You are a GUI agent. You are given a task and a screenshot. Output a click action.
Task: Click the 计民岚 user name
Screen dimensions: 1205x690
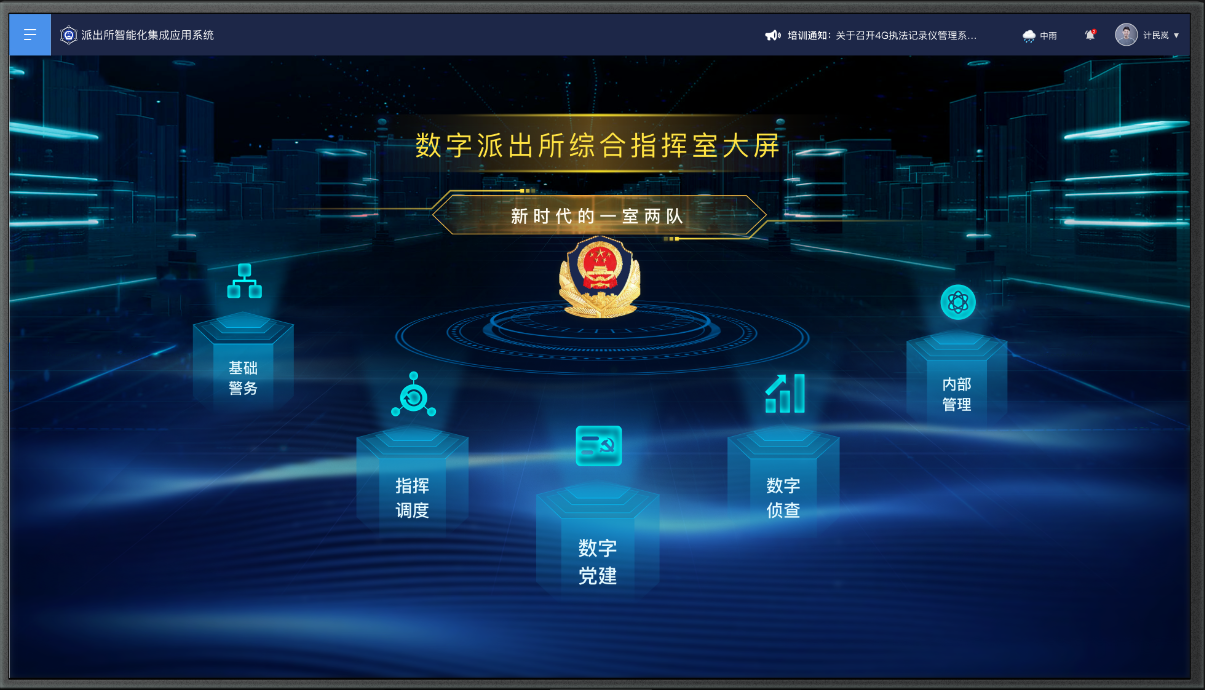pos(1155,35)
